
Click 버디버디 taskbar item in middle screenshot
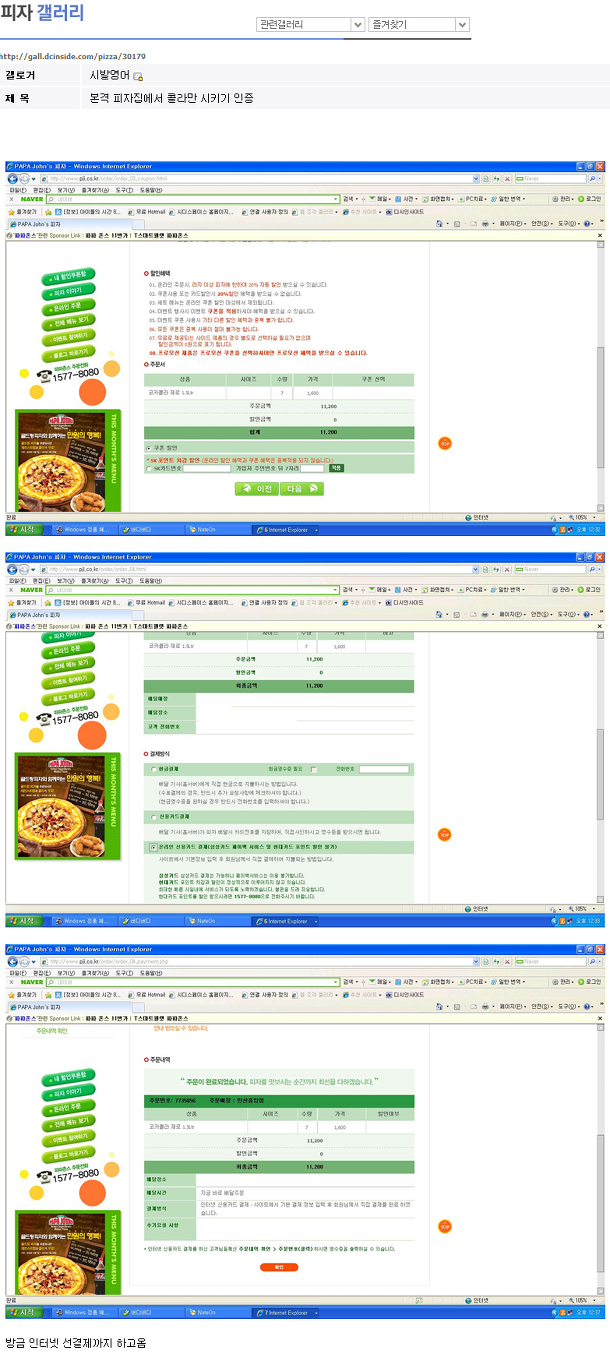coord(149,919)
